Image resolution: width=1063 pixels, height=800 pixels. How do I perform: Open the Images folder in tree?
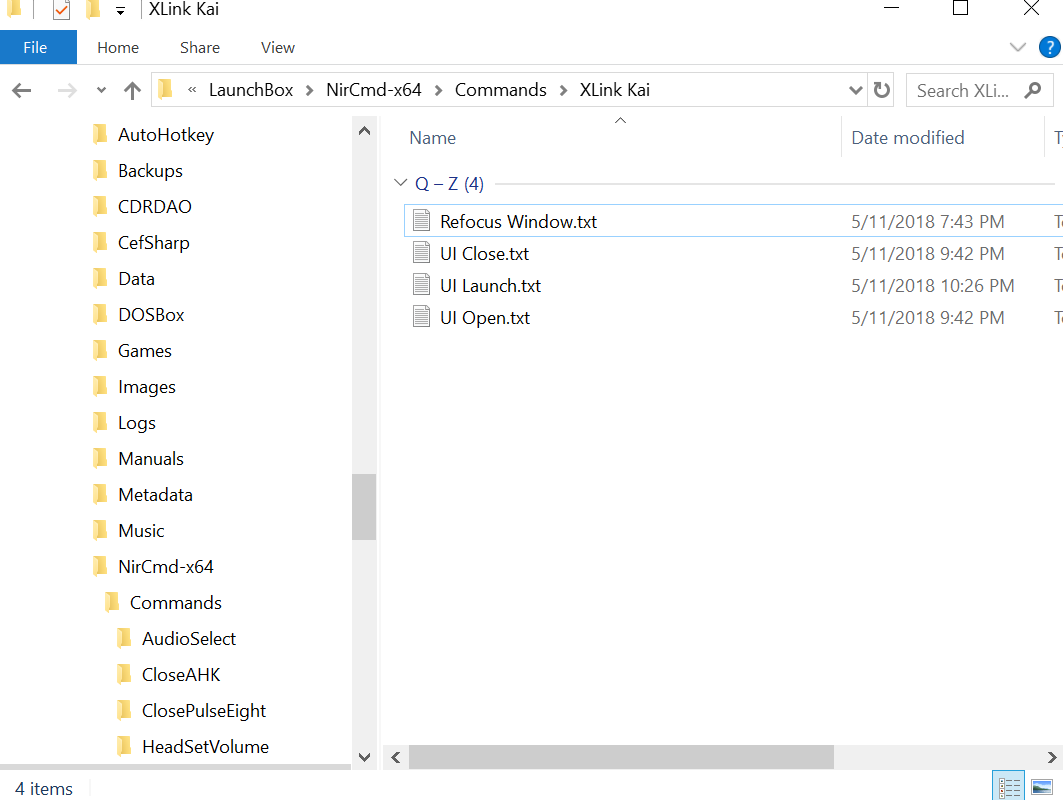pos(146,386)
